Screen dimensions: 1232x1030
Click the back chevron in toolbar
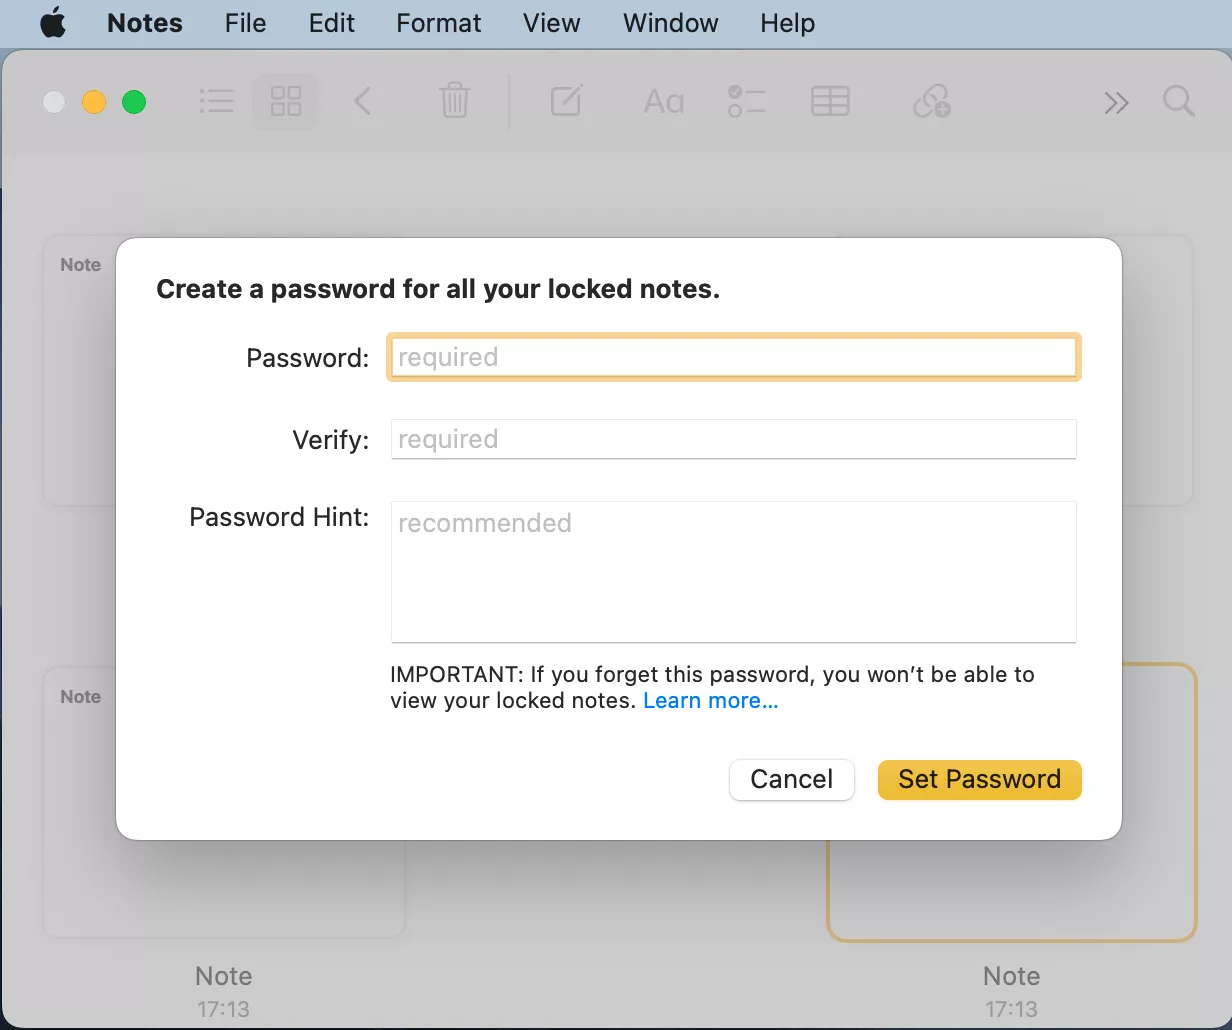[363, 101]
